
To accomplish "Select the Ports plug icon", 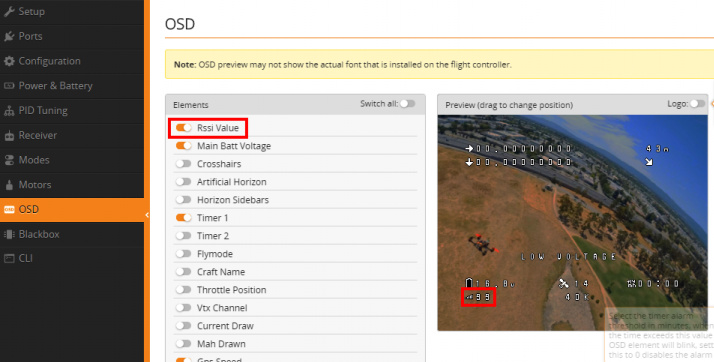I will click(x=9, y=36).
